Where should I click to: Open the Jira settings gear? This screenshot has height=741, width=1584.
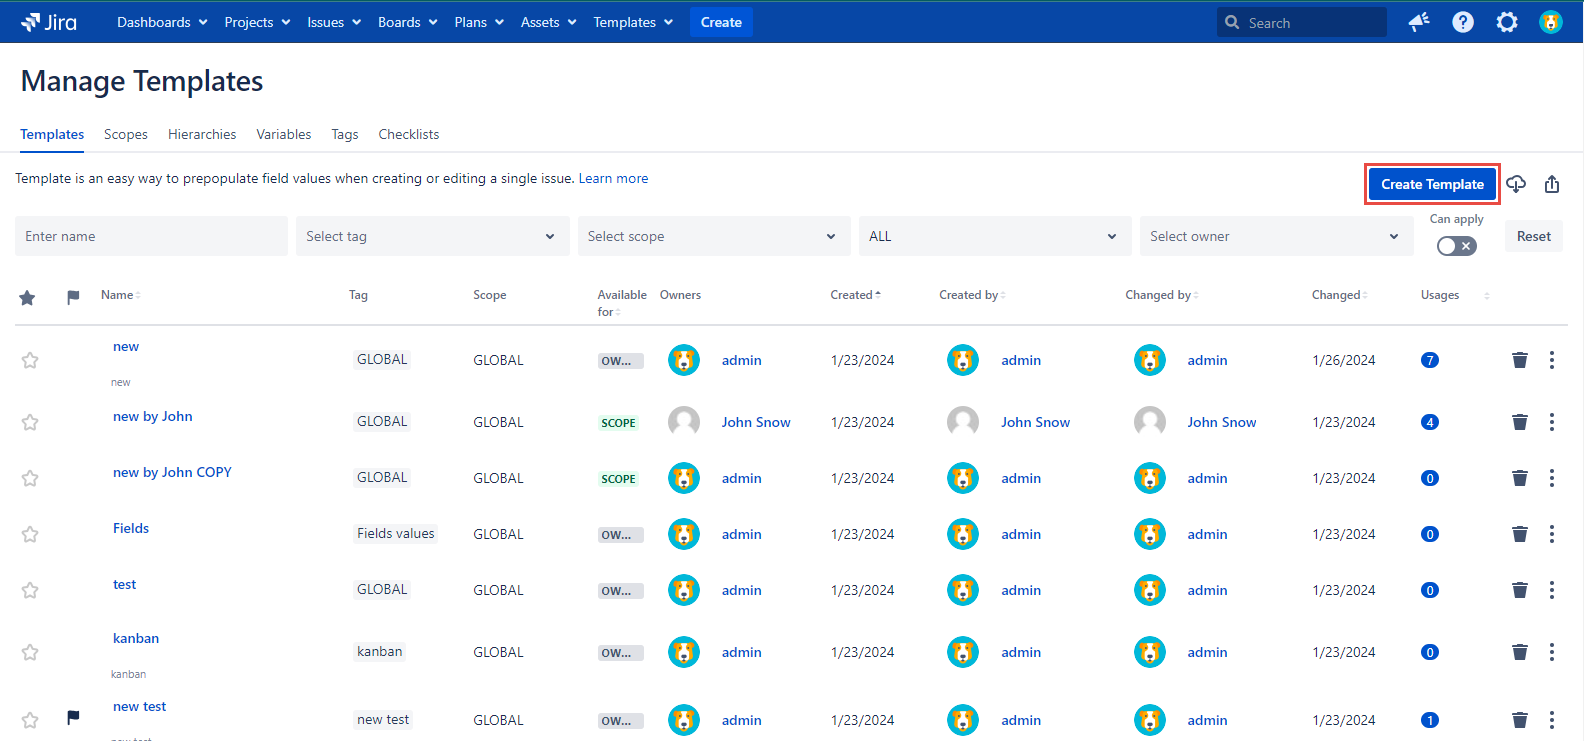point(1506,22)
